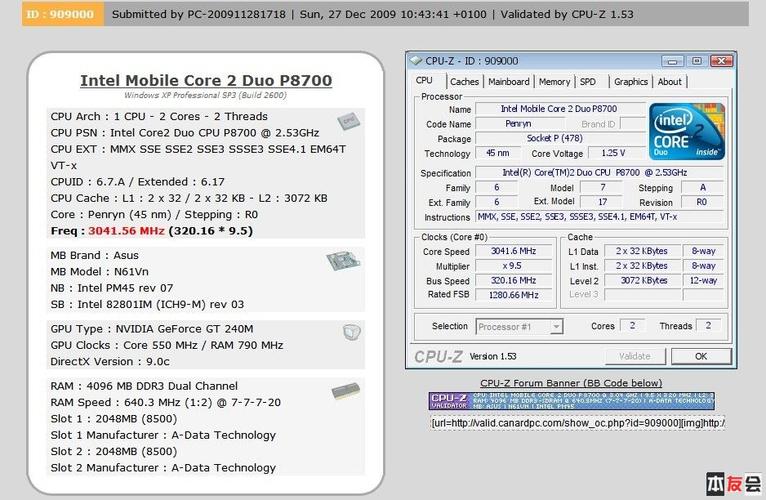Switch to the SPD tab
The width and height of the screenshot is (766, 500).
[588, 82]
